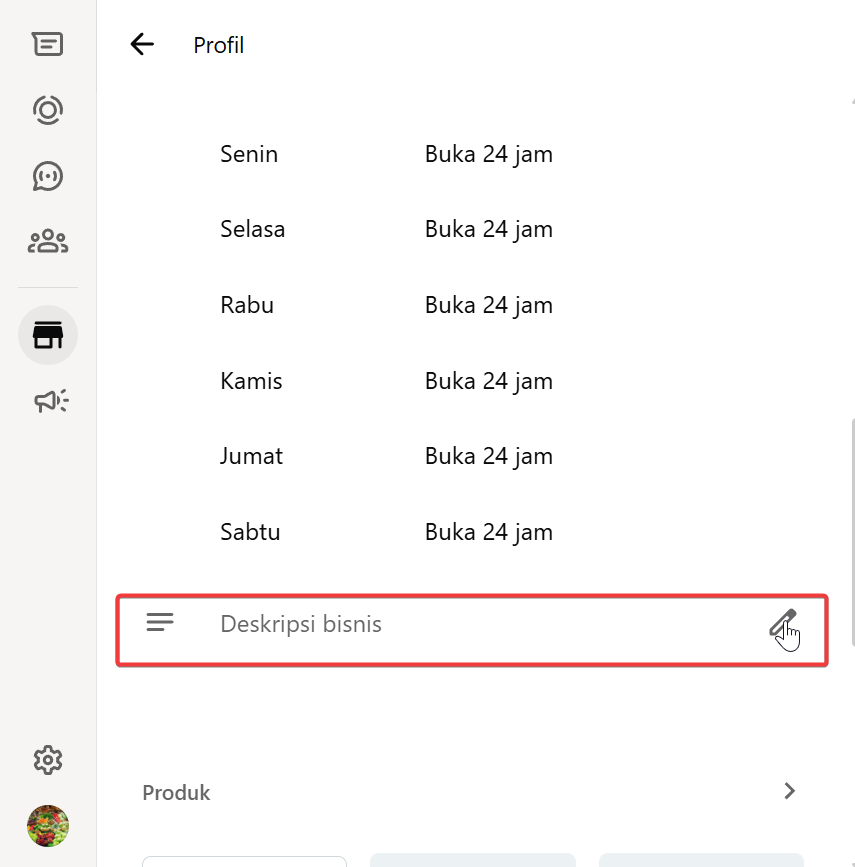Viewport: 855px width, 867px height.
Task: Go back using the arrow beside Profil
Action: pos(142,44)
